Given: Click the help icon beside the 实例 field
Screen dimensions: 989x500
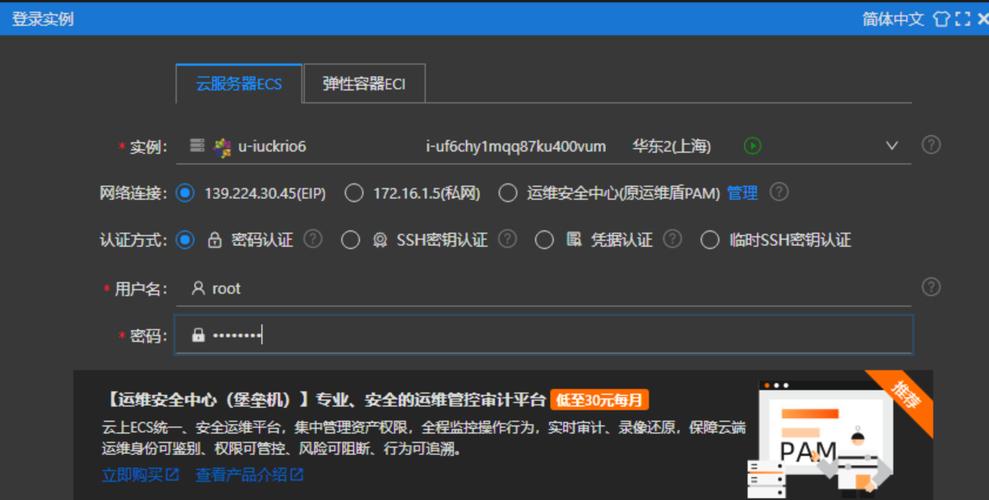Looking at the screenshot, I should click(931, 145).
